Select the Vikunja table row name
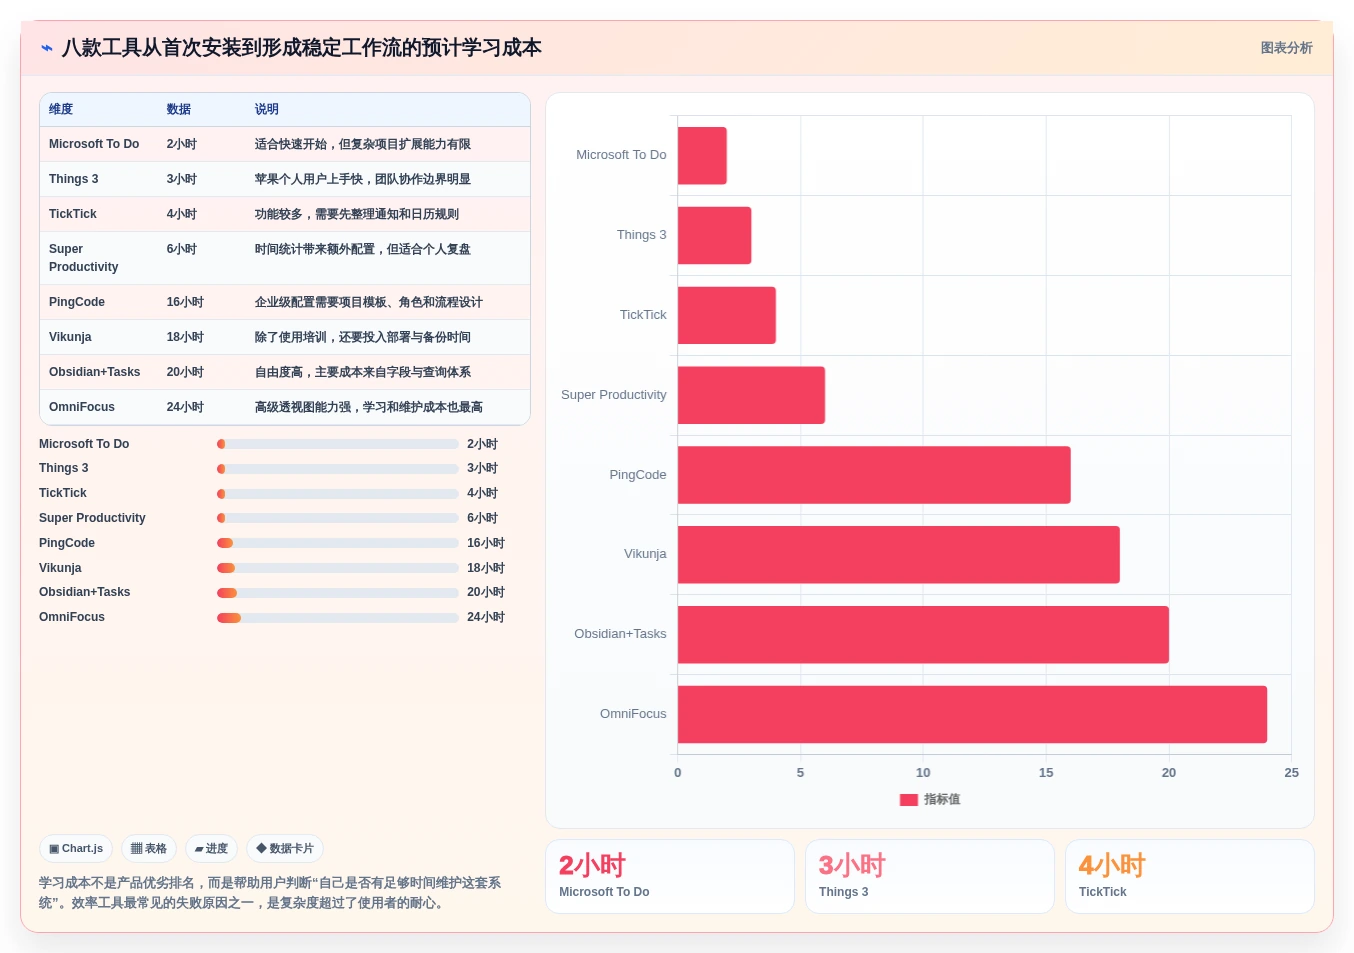 (70, 337)
